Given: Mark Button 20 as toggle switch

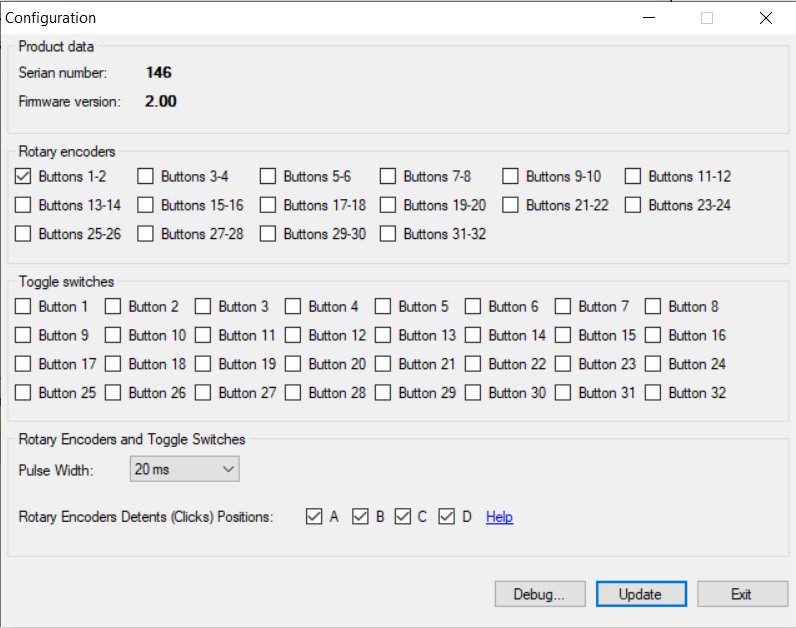Looking at the screenshot, I should (x=293, y=365).
